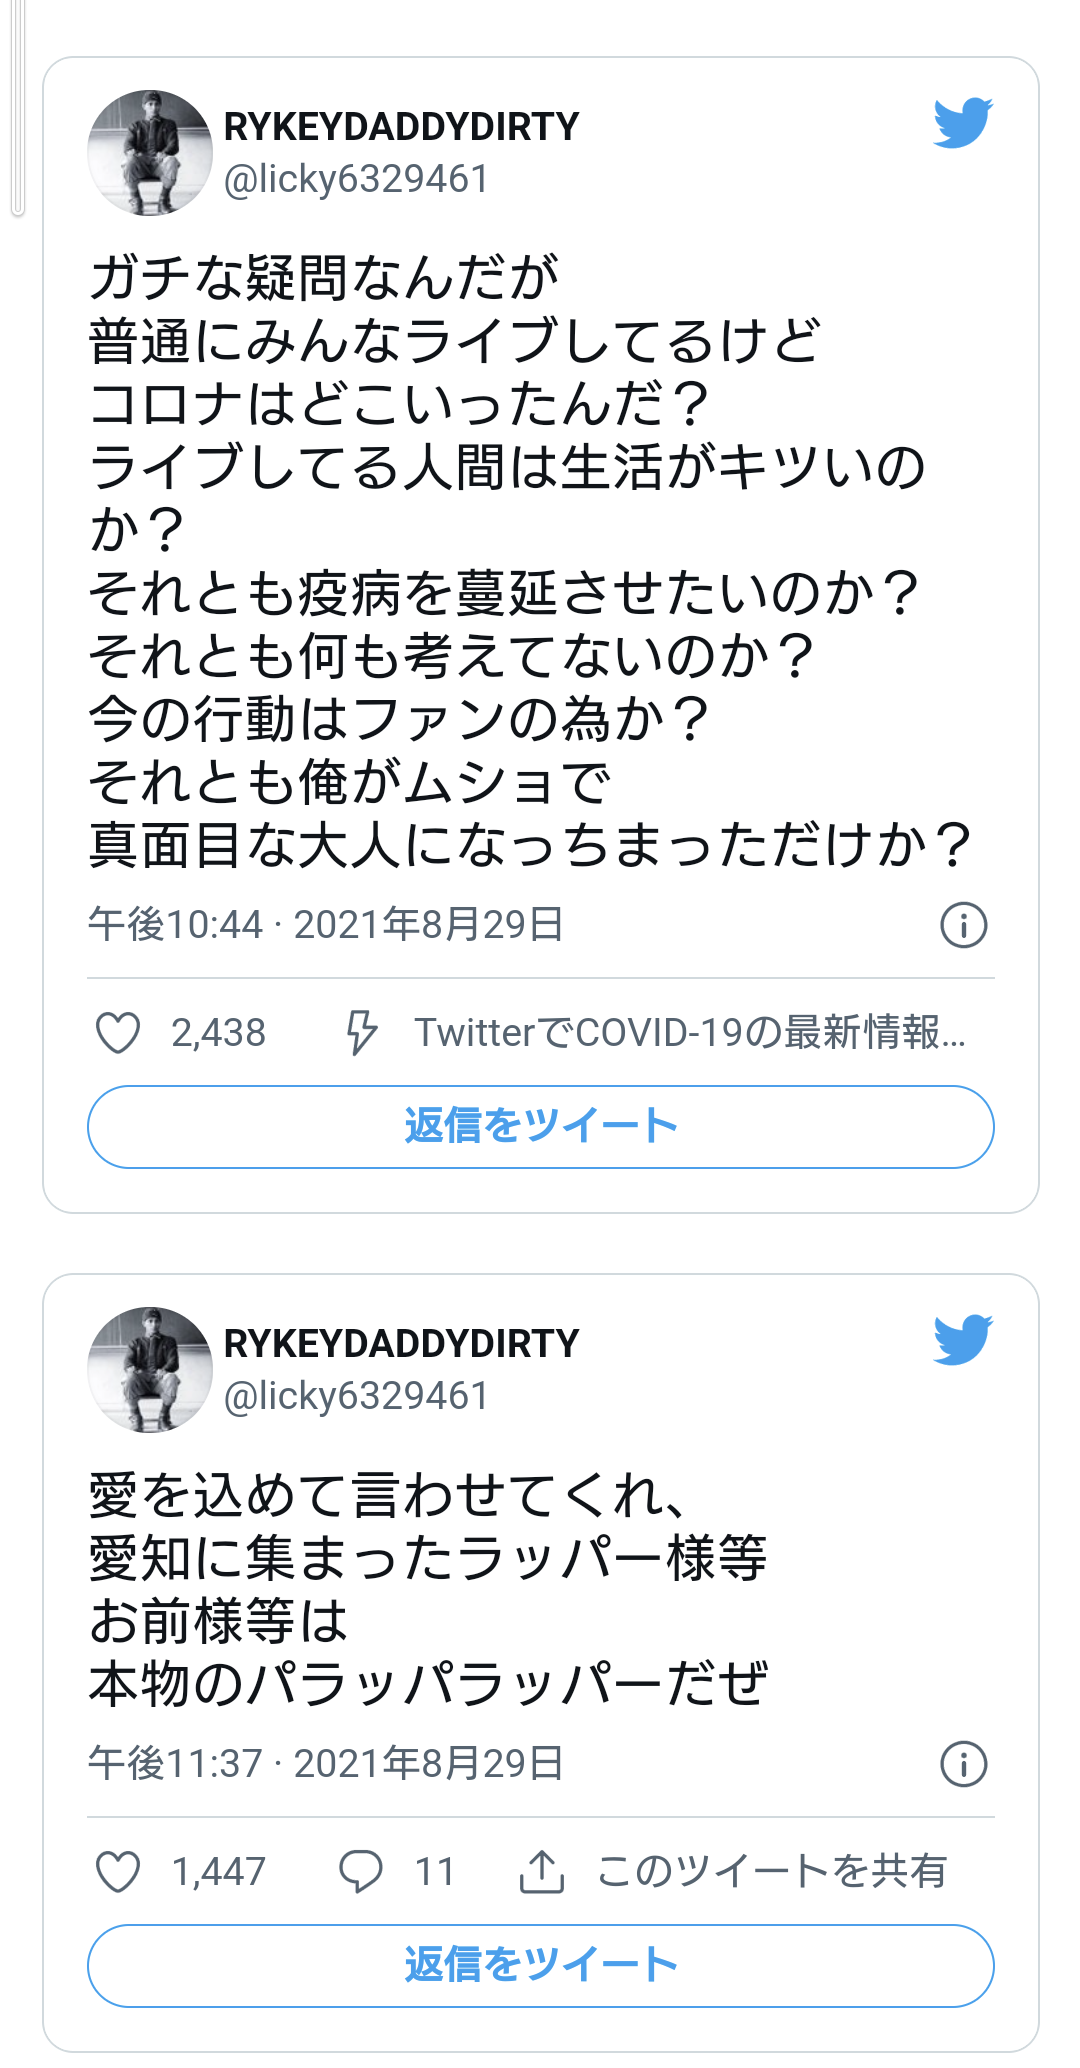Tap 返信をツイート button under second tweet
The image size is (1080, 2068).
(x=541, y=1966)
